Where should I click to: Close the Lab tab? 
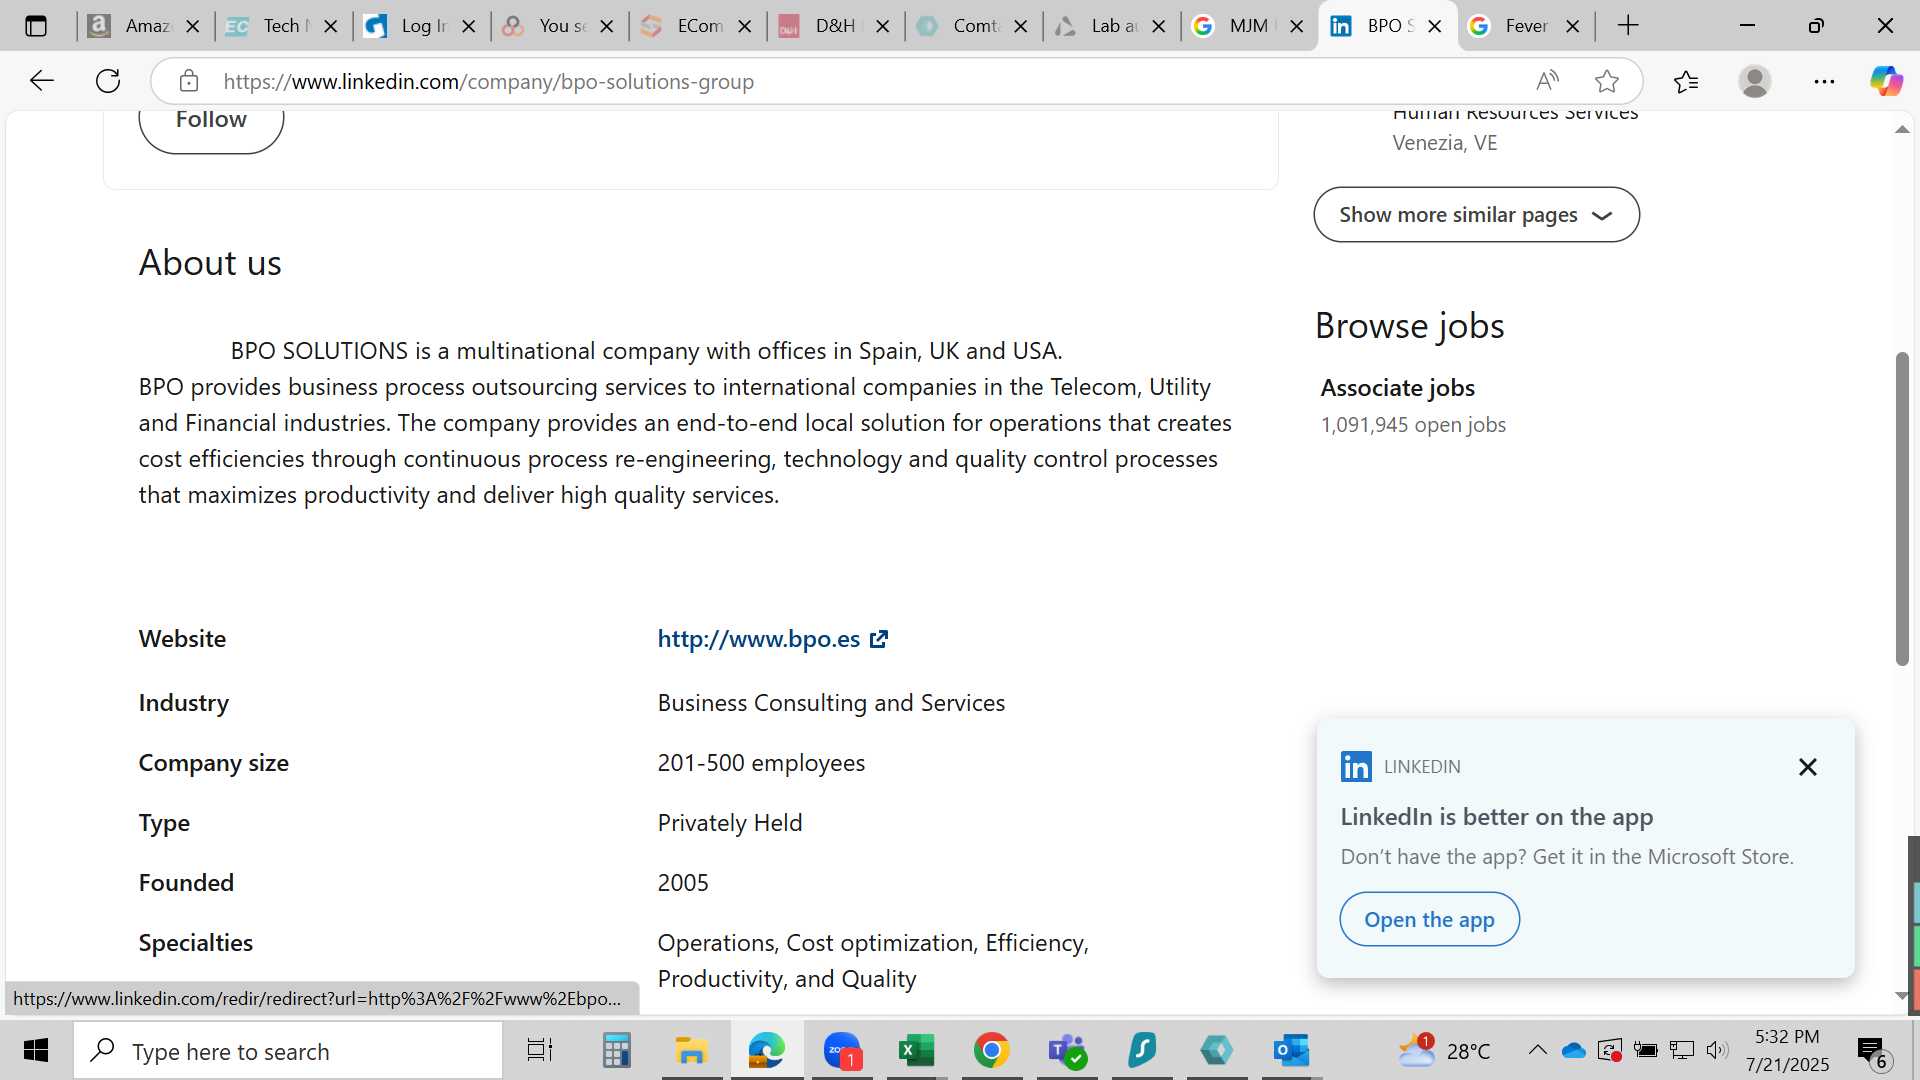1159,26
